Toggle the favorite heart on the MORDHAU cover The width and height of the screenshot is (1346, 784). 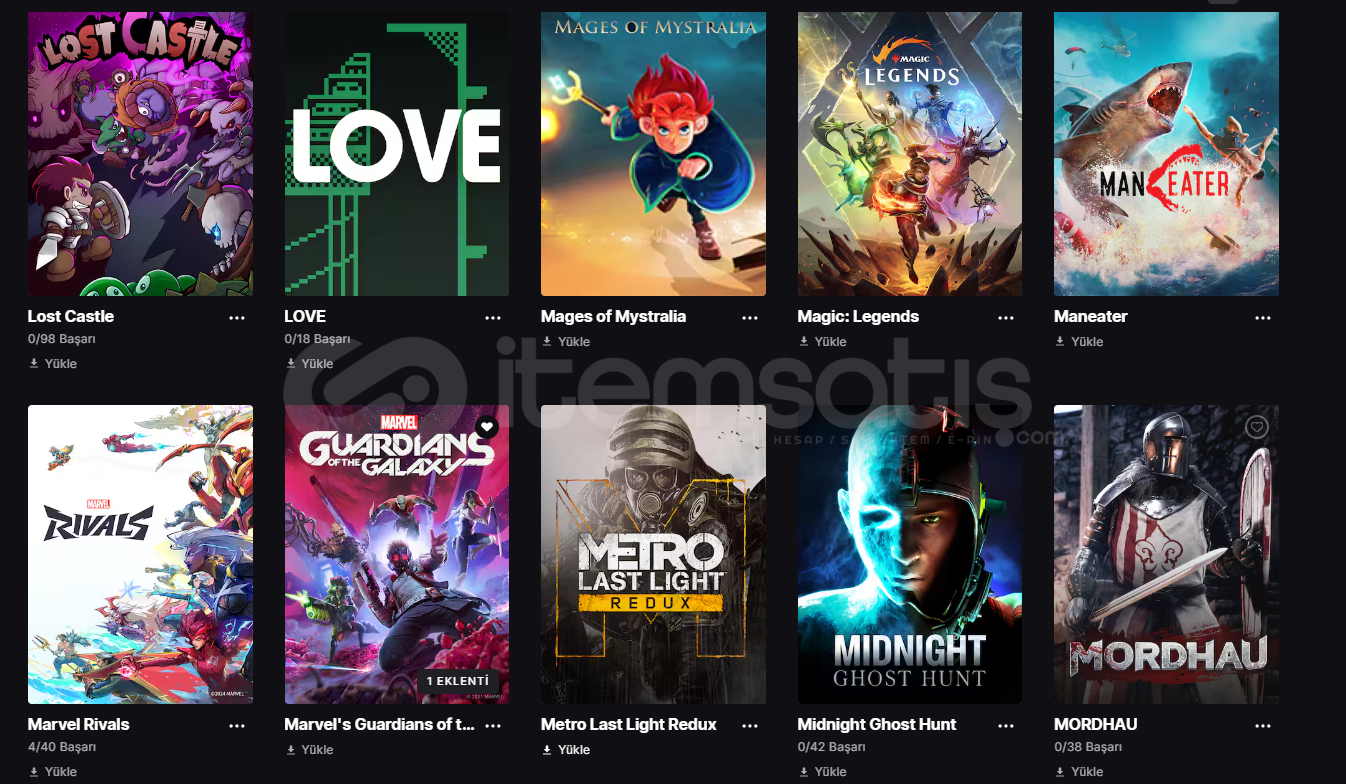[1257, 427]
